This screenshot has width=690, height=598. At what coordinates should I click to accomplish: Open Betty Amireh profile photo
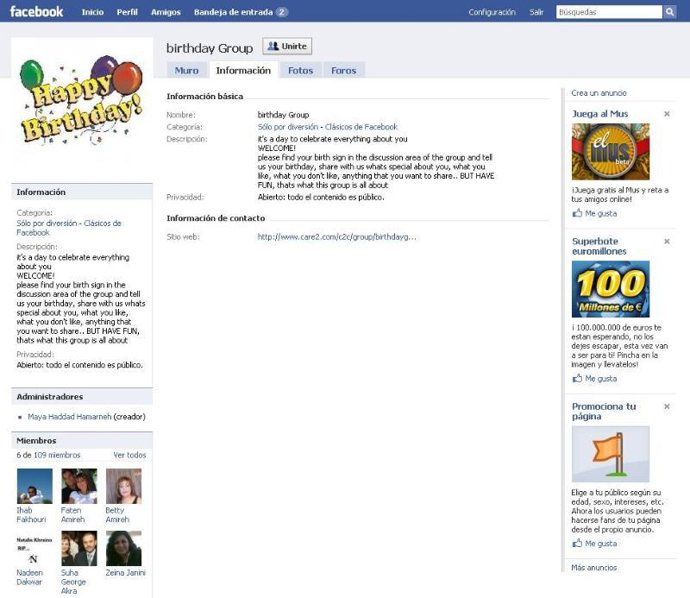click(x=124, y=486)
